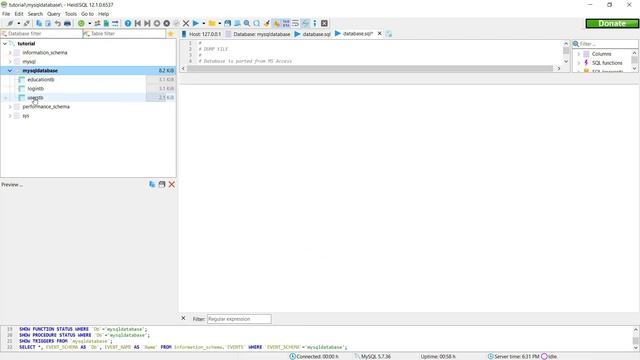This screenshot has height=360, width=640.
Task: Open the session manager connect icon
Action: coord(10,24)
